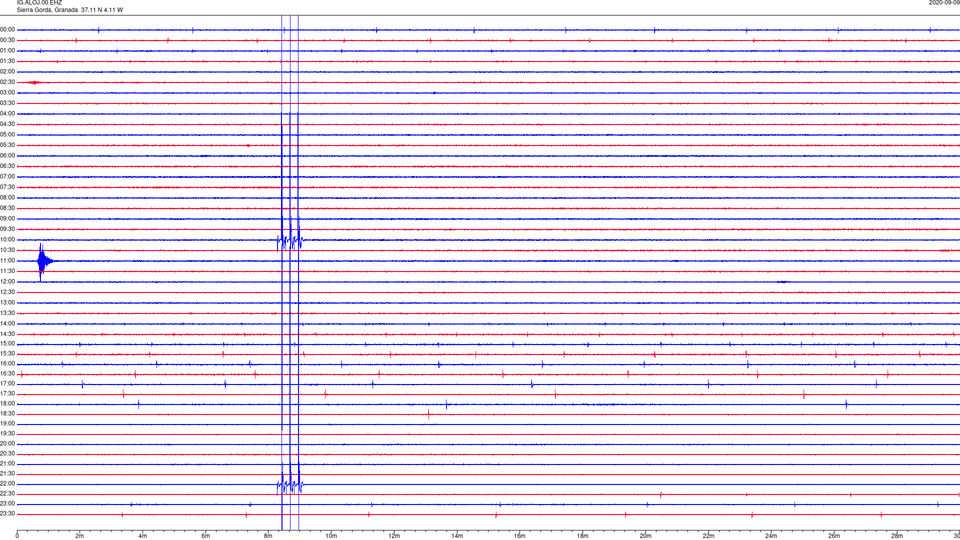Select the 11:00 trace time label
Viewport: 960px width, 540px height.
point(7,260)
